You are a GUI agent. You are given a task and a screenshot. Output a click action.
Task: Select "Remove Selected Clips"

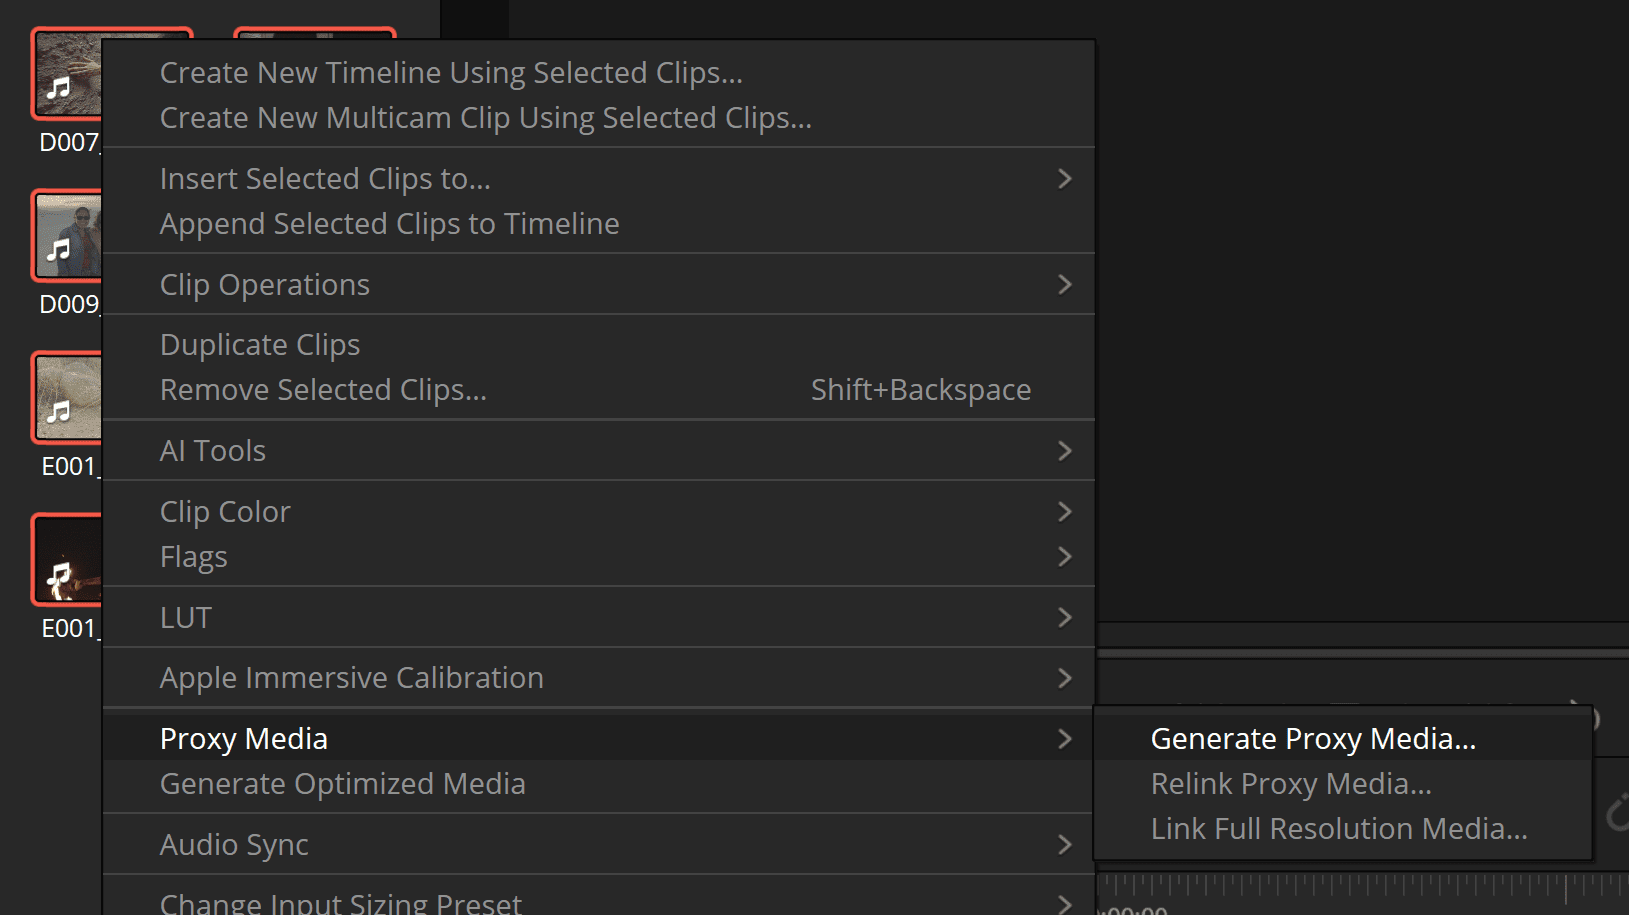(x=323, y=389)
